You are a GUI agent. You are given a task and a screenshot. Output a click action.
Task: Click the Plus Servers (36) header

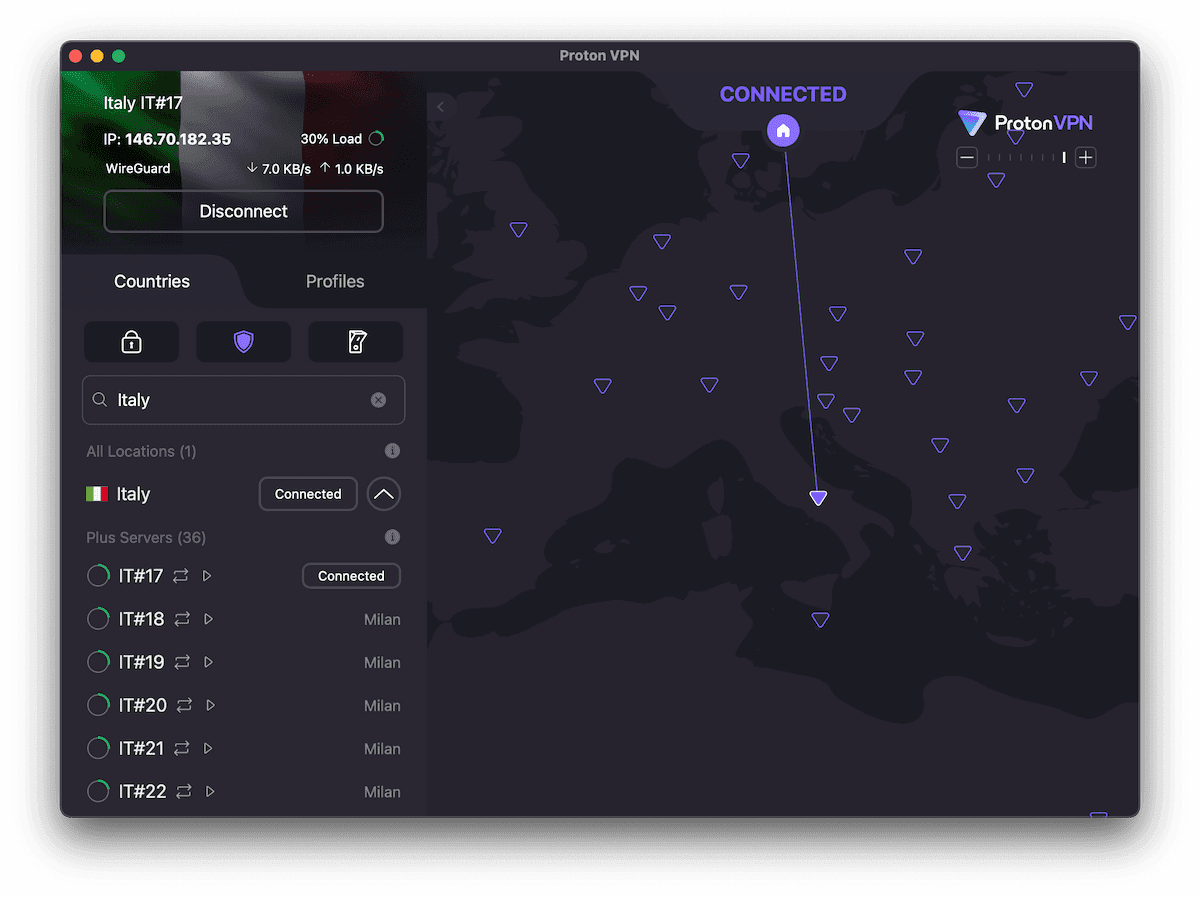tap(146, 537)
